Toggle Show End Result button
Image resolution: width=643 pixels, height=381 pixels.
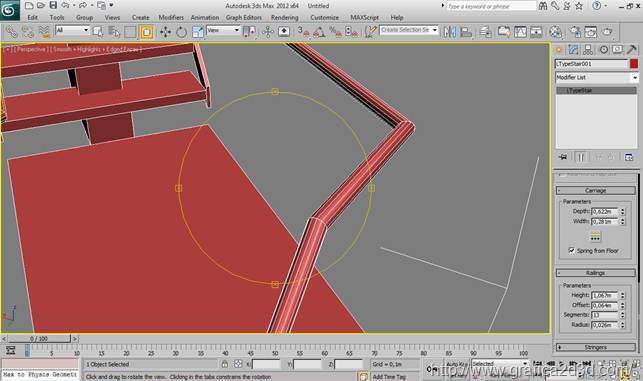[x=580, y=157]
